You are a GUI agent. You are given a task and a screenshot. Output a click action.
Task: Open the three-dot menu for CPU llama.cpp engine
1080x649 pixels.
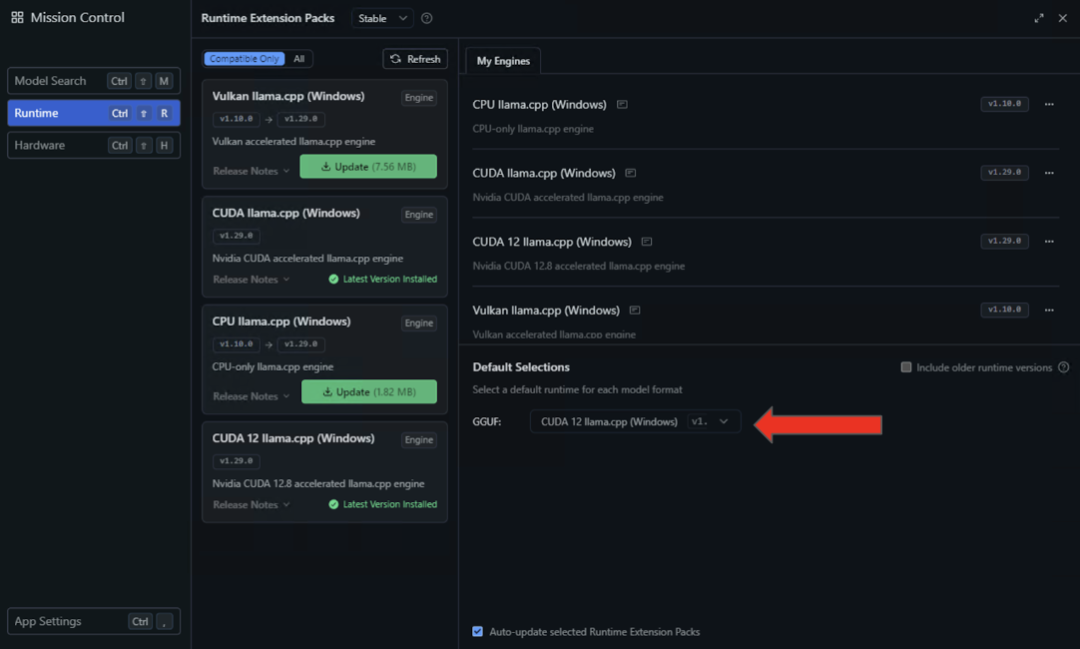(1049, 104)
